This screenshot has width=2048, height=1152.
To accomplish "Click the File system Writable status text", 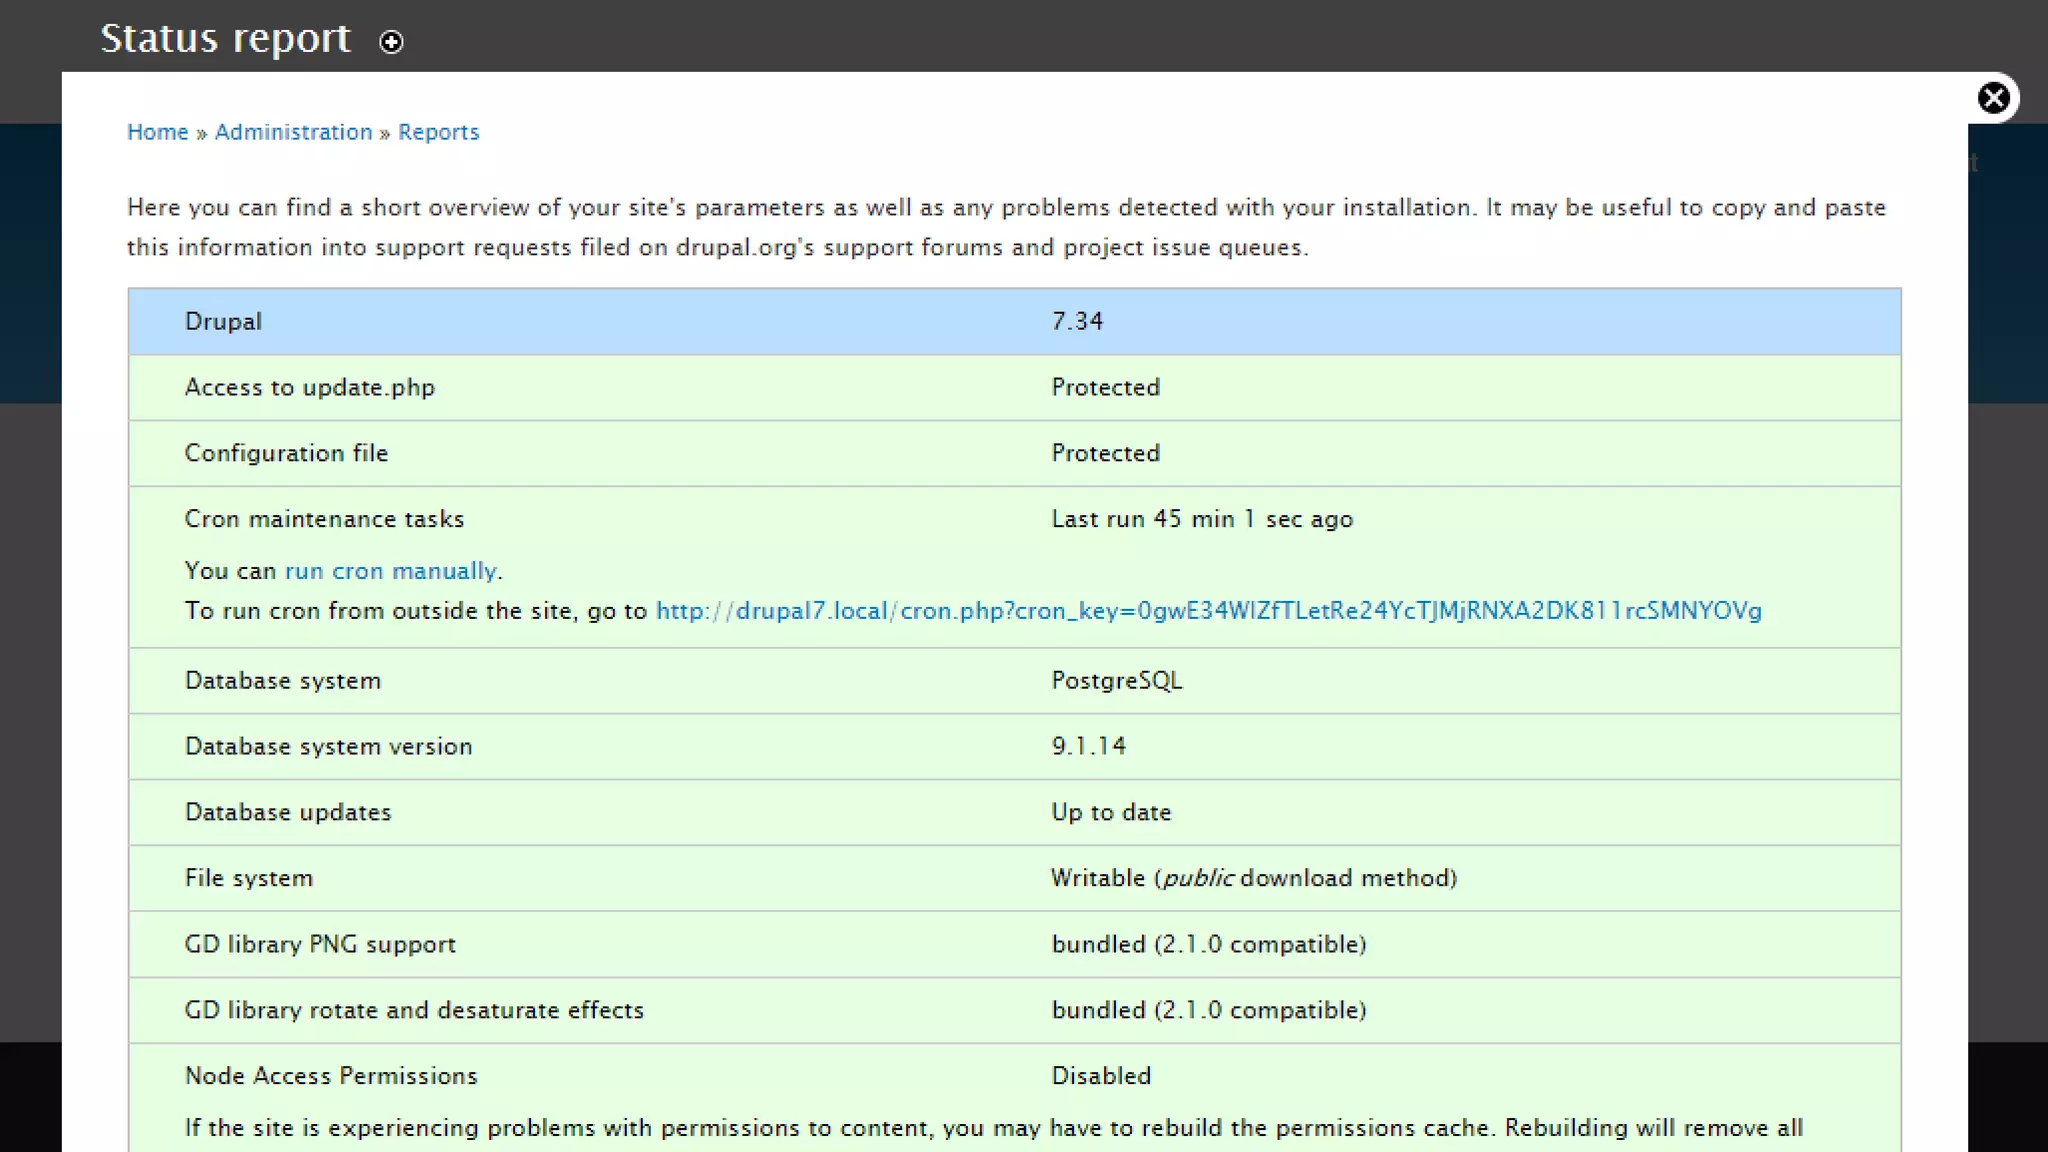I will 1252,879.
